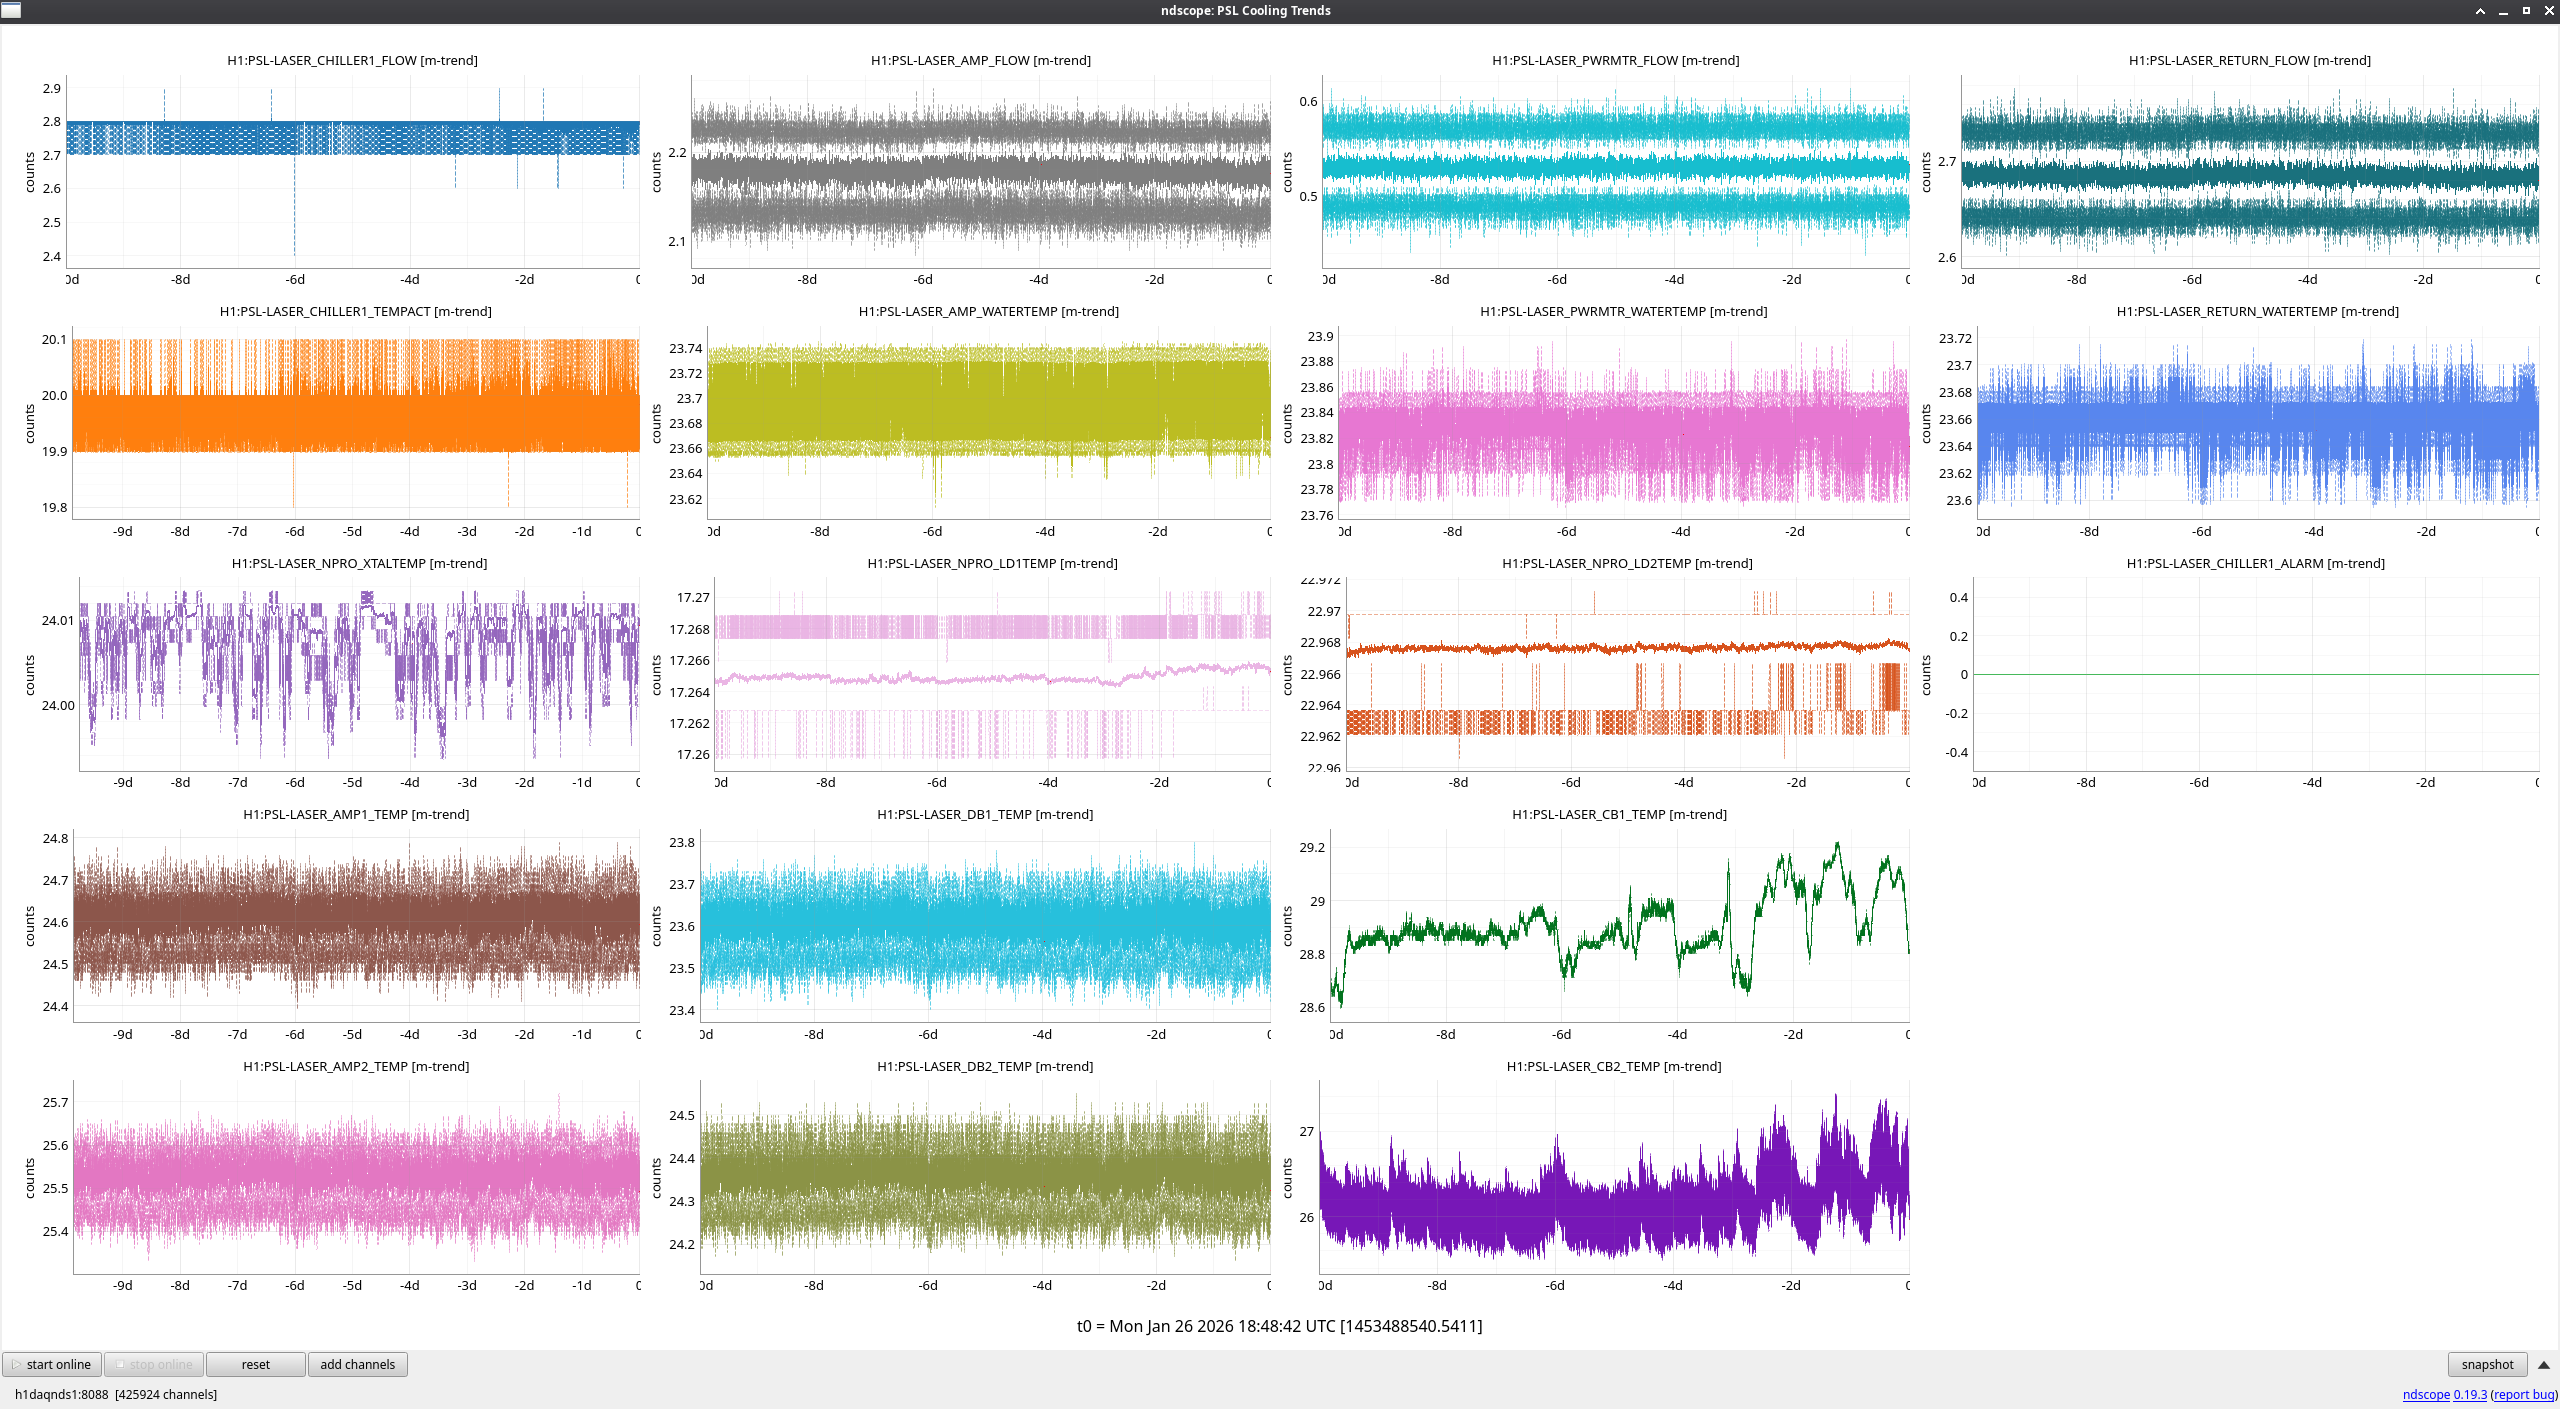The height and width of the screenshot is (1409, 2560).
Task: Follow the report bug link
Action: click(2523, 1394)
